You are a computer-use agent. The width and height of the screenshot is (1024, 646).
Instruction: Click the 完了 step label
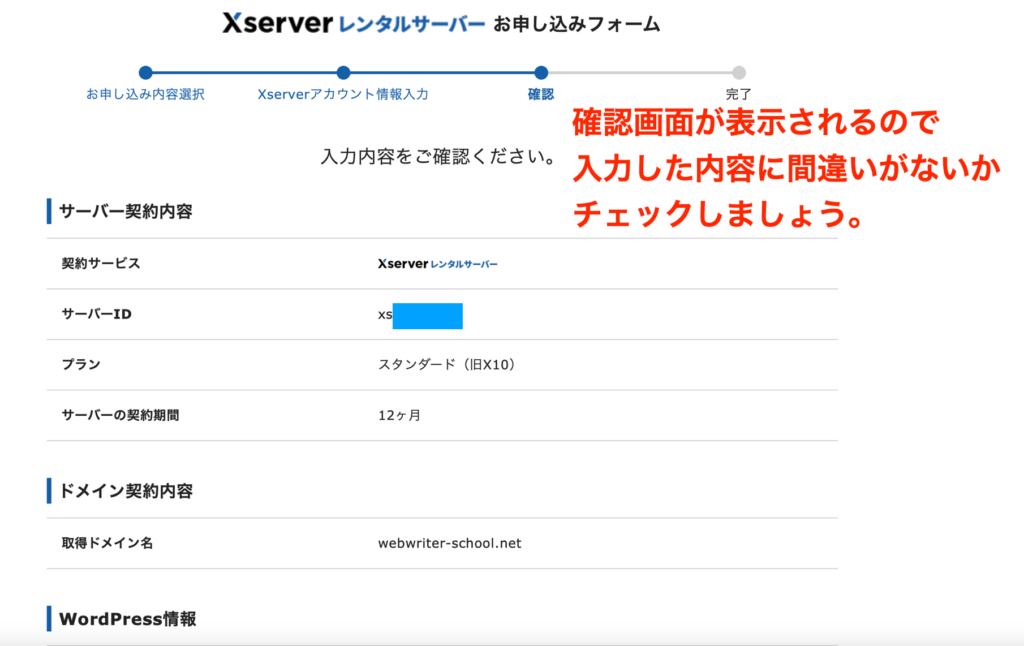[x=739, y=94]
